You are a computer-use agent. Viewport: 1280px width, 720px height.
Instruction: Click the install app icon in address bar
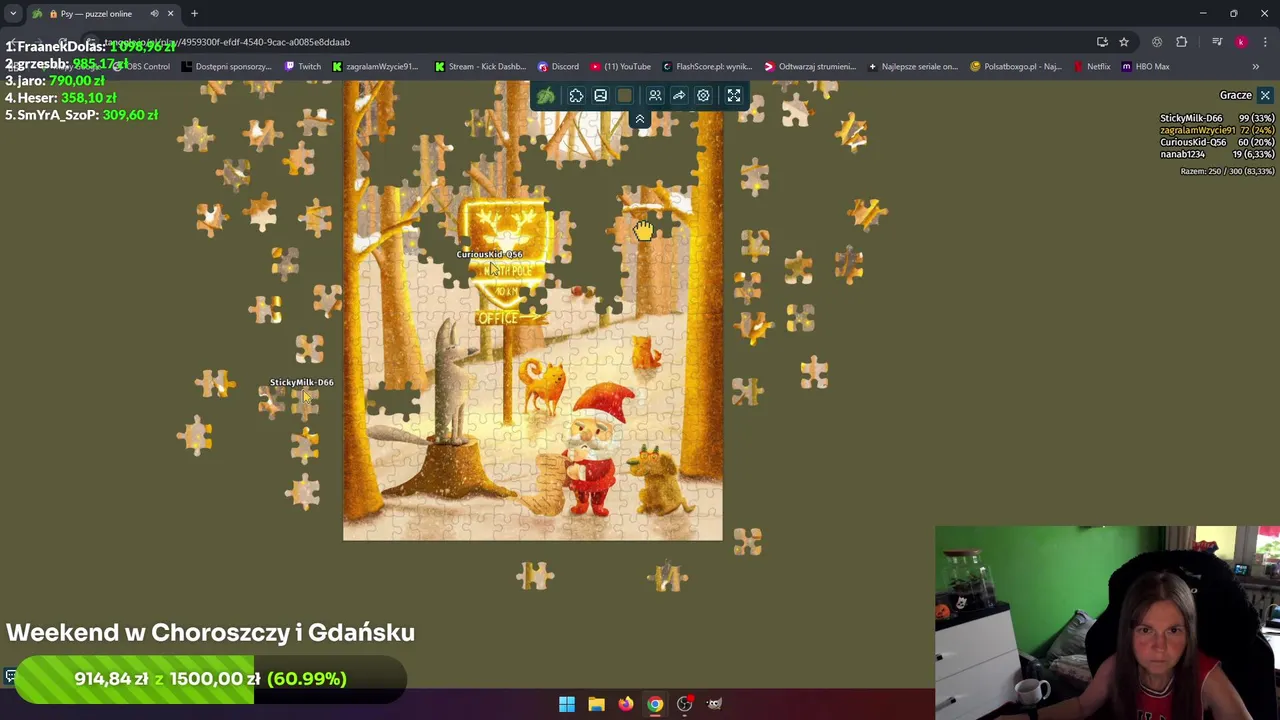click(x=1102, y=42)
